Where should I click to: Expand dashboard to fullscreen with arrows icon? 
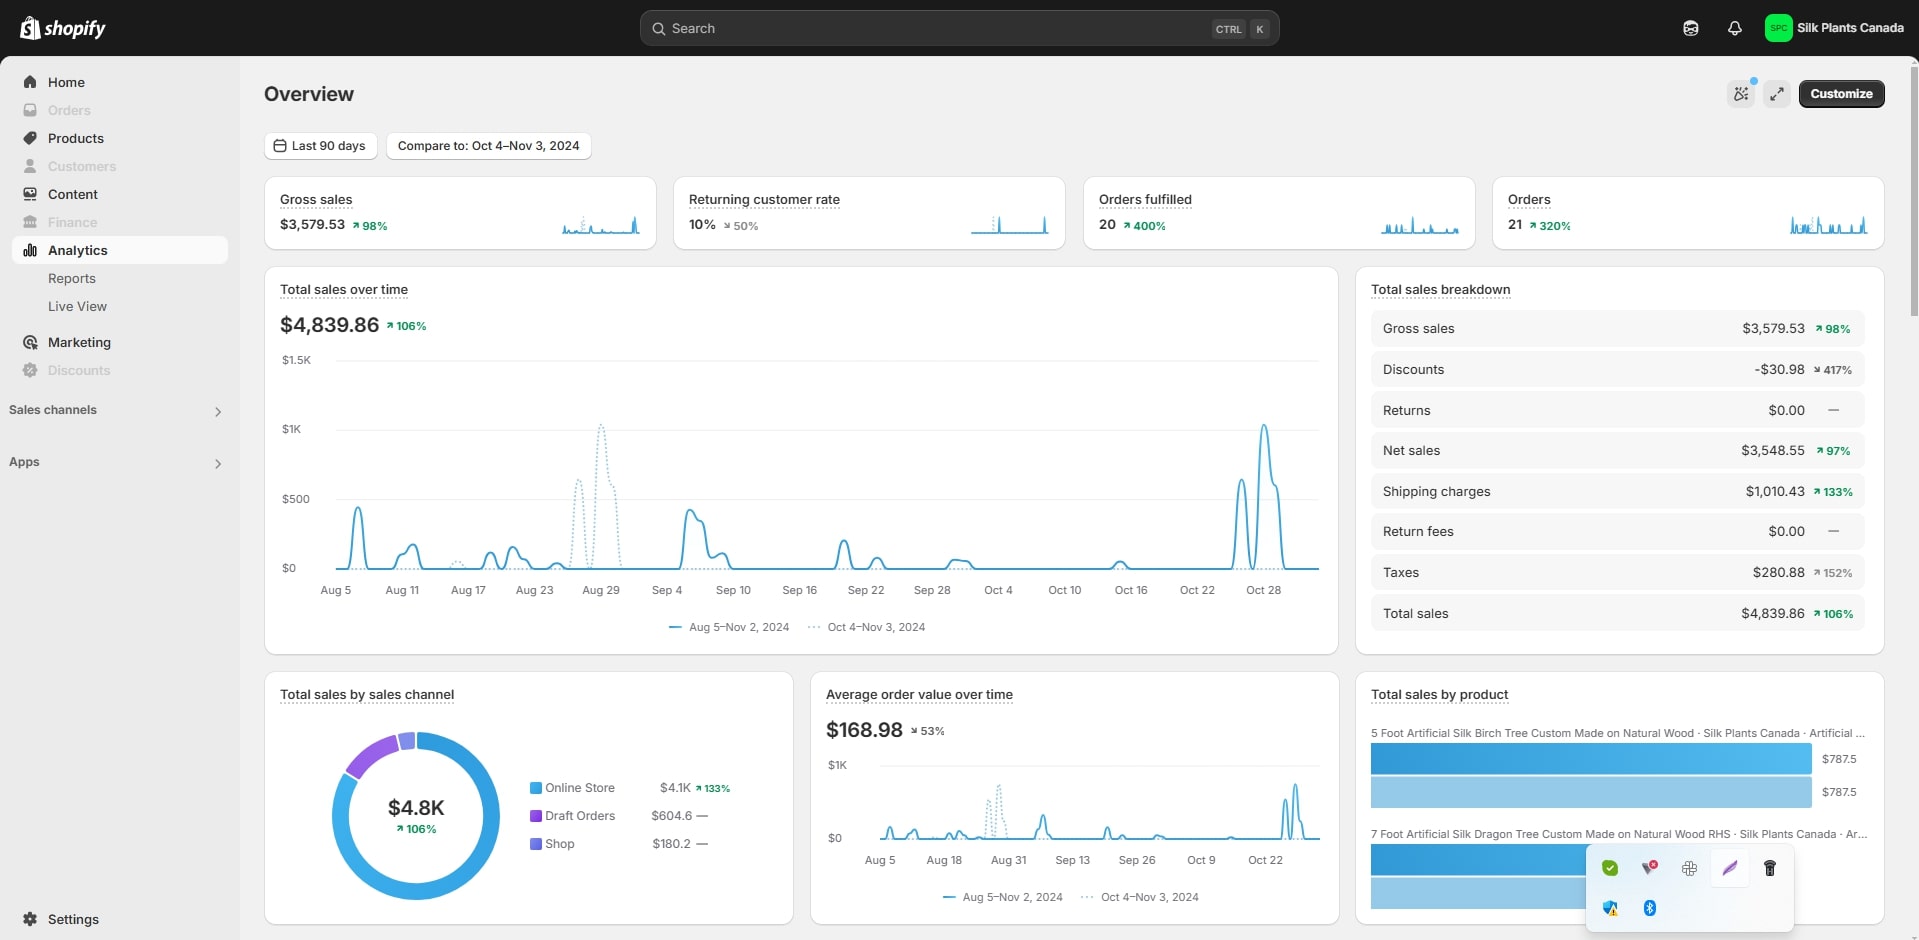[x=1777, y=94]
